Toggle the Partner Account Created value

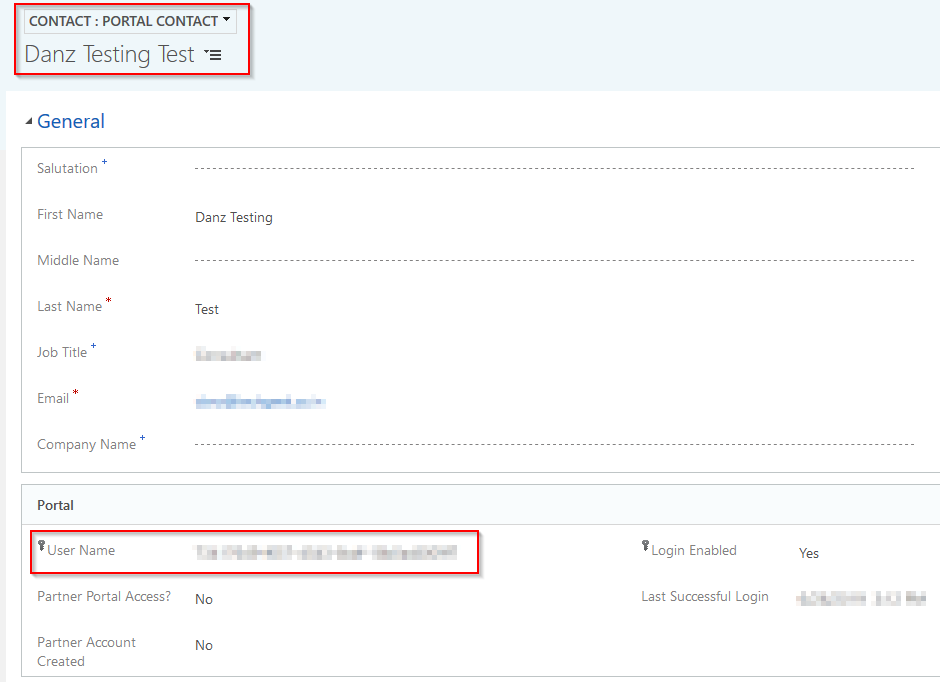click(x=204, y=645)
